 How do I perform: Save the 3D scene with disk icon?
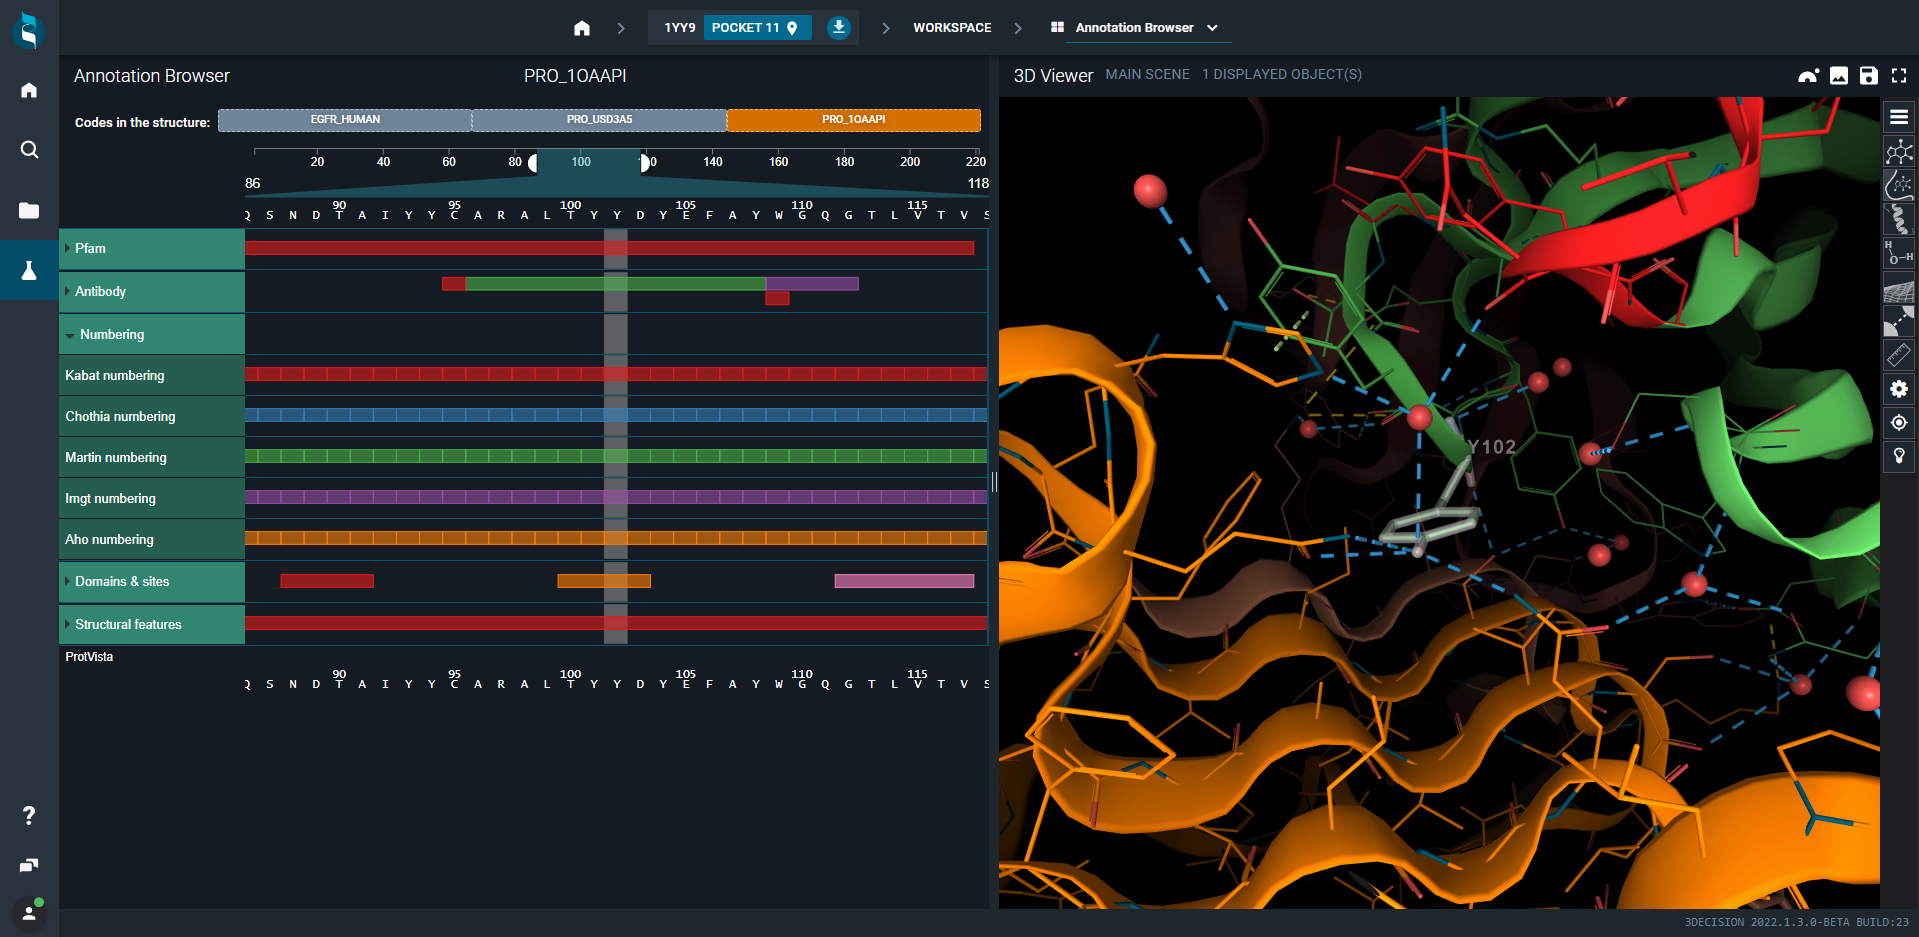(x=1868, y=76)
